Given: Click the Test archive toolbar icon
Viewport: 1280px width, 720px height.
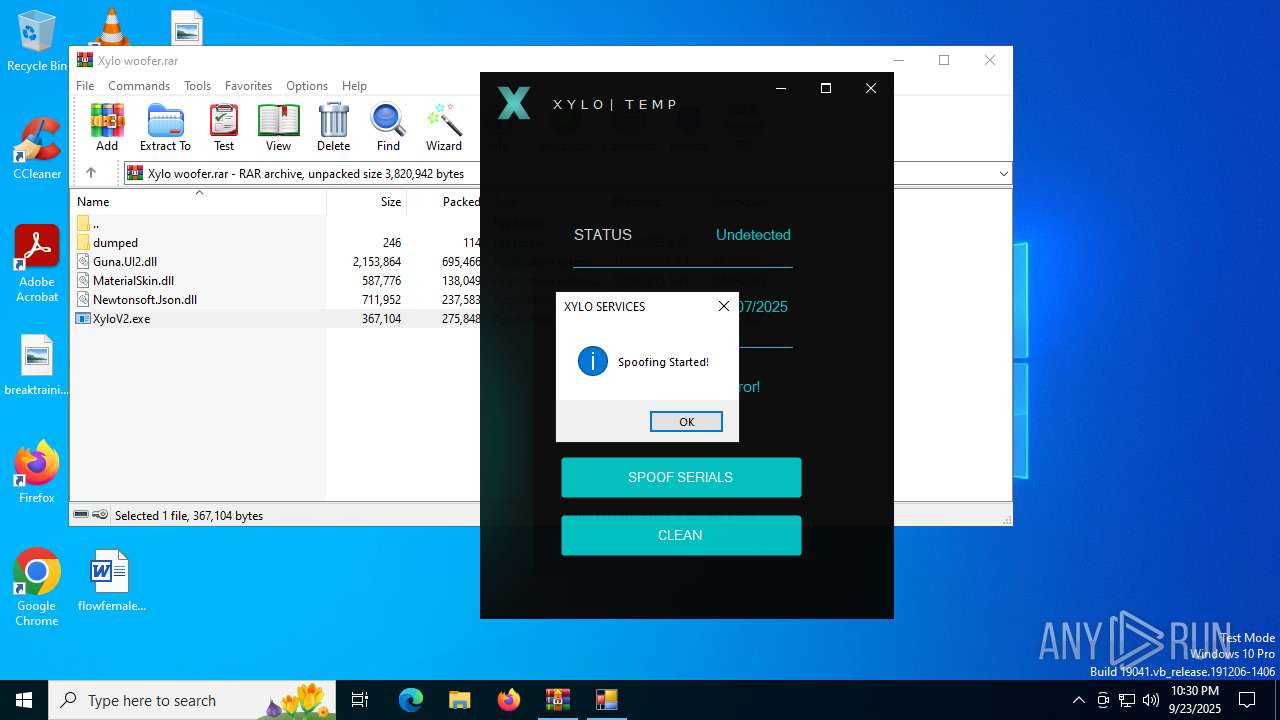Looking at the screenshot, I should click(224, 127).
